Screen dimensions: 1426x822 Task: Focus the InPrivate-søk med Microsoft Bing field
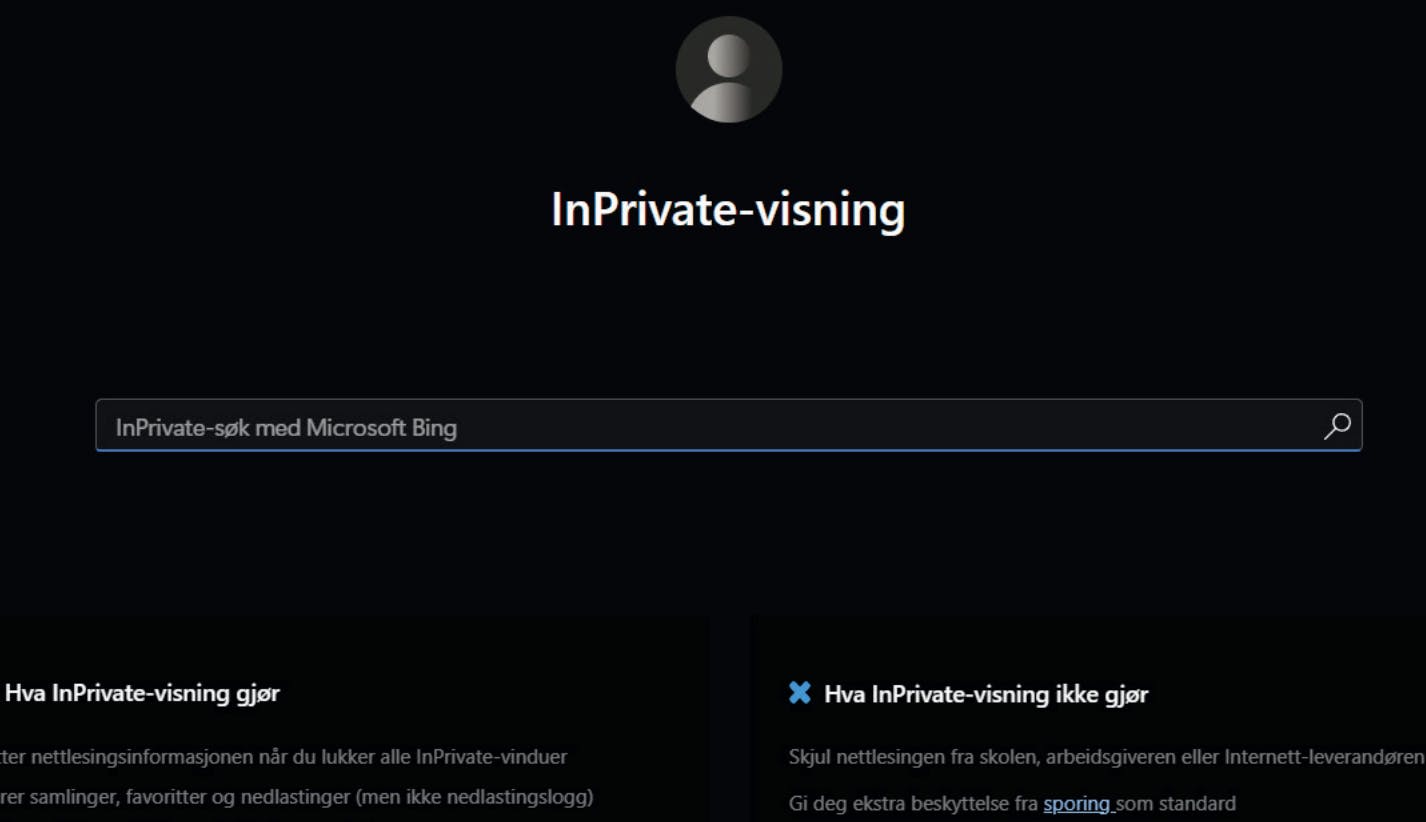728,426
